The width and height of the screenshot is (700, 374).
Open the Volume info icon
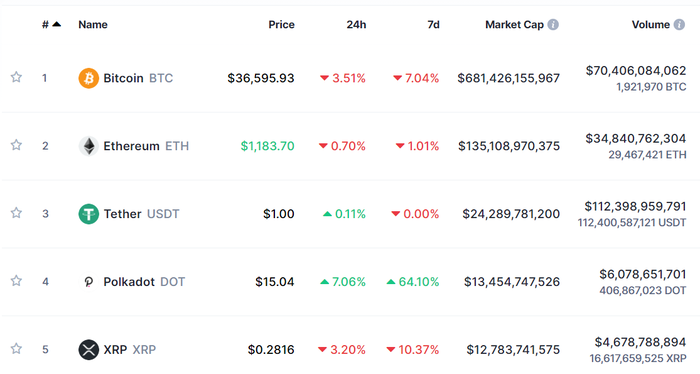(679, 25)
